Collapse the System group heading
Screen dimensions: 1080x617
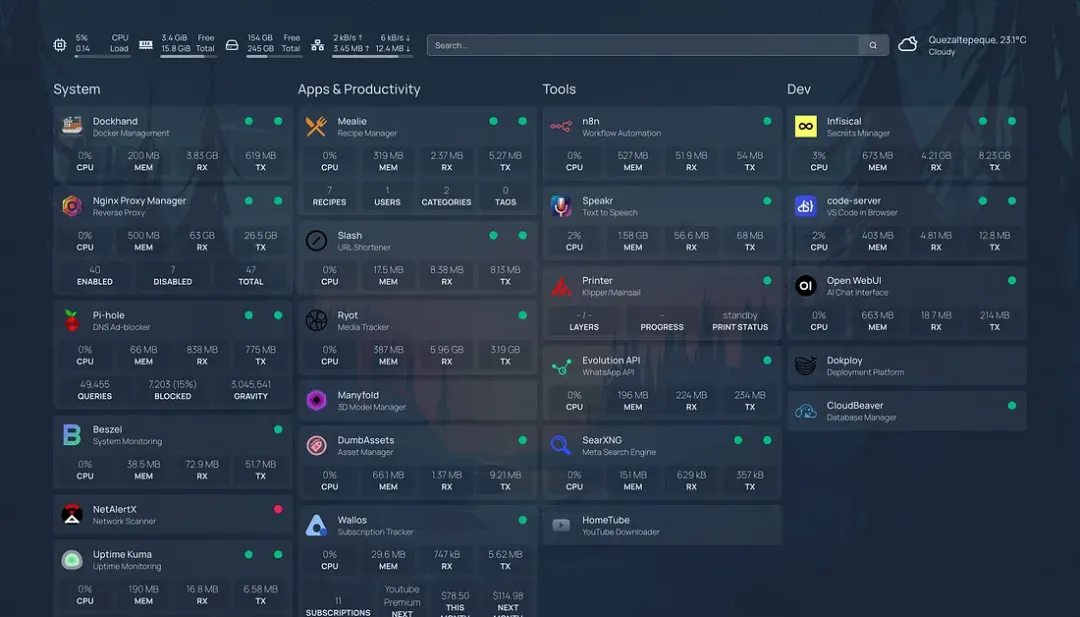[76, 89]
